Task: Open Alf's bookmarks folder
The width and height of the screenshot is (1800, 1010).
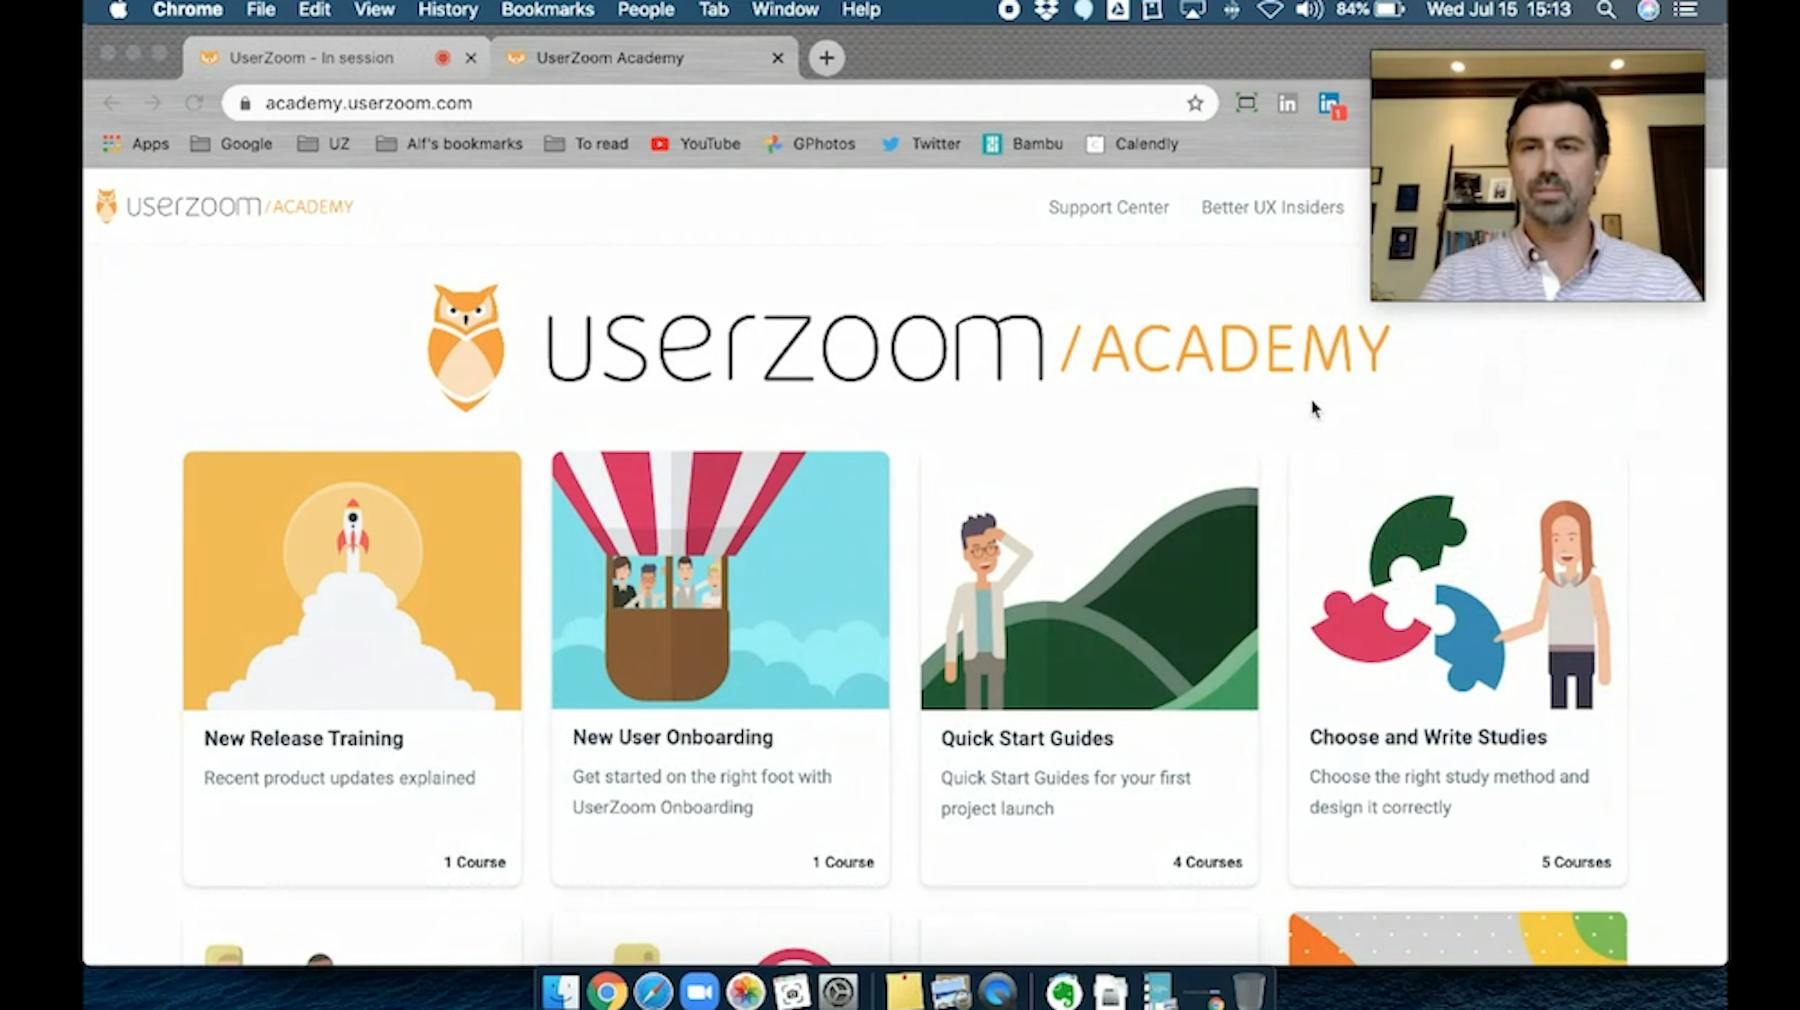Action: pos(449,144)
